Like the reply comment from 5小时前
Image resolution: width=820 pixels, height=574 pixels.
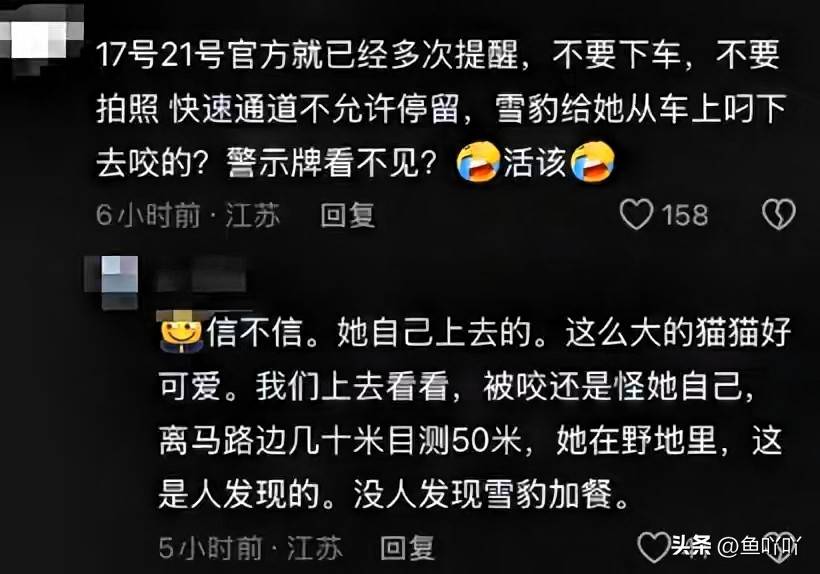point(654,547)
